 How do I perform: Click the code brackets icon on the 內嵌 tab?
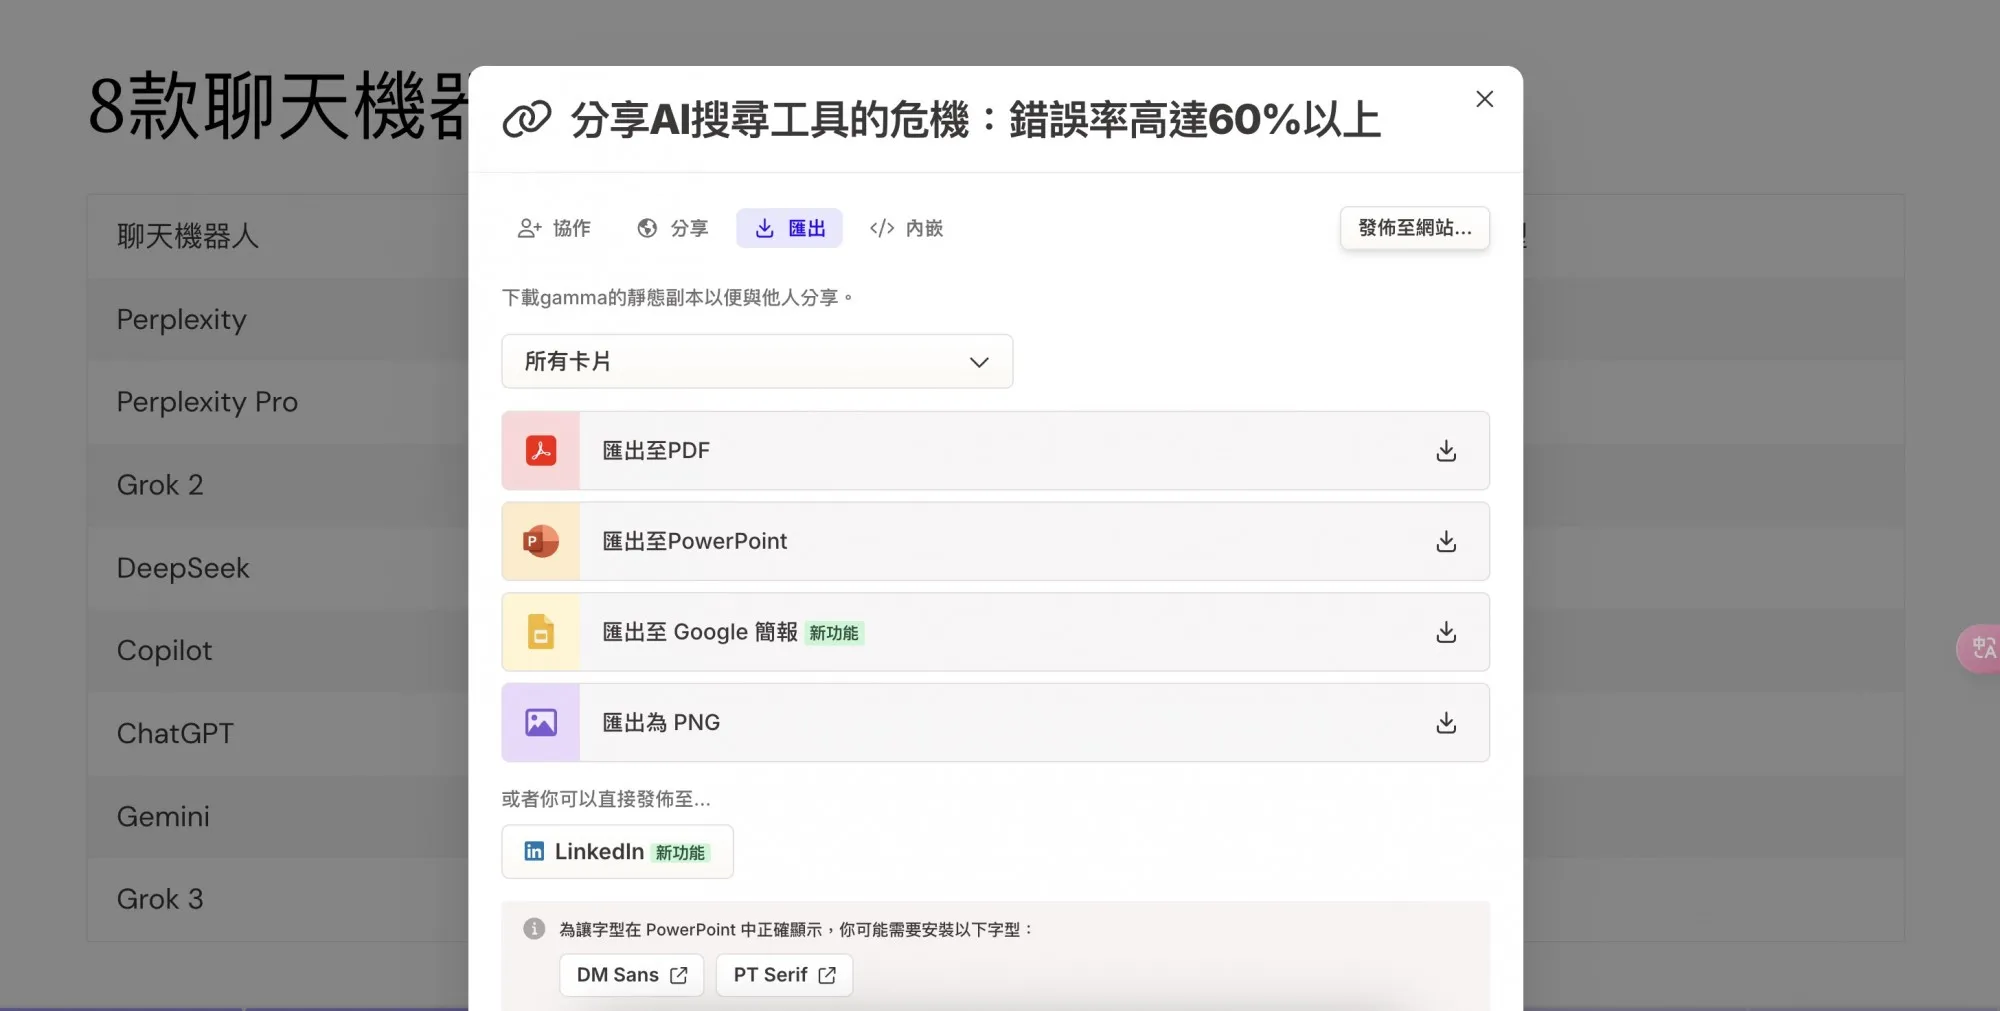[882, 228]
